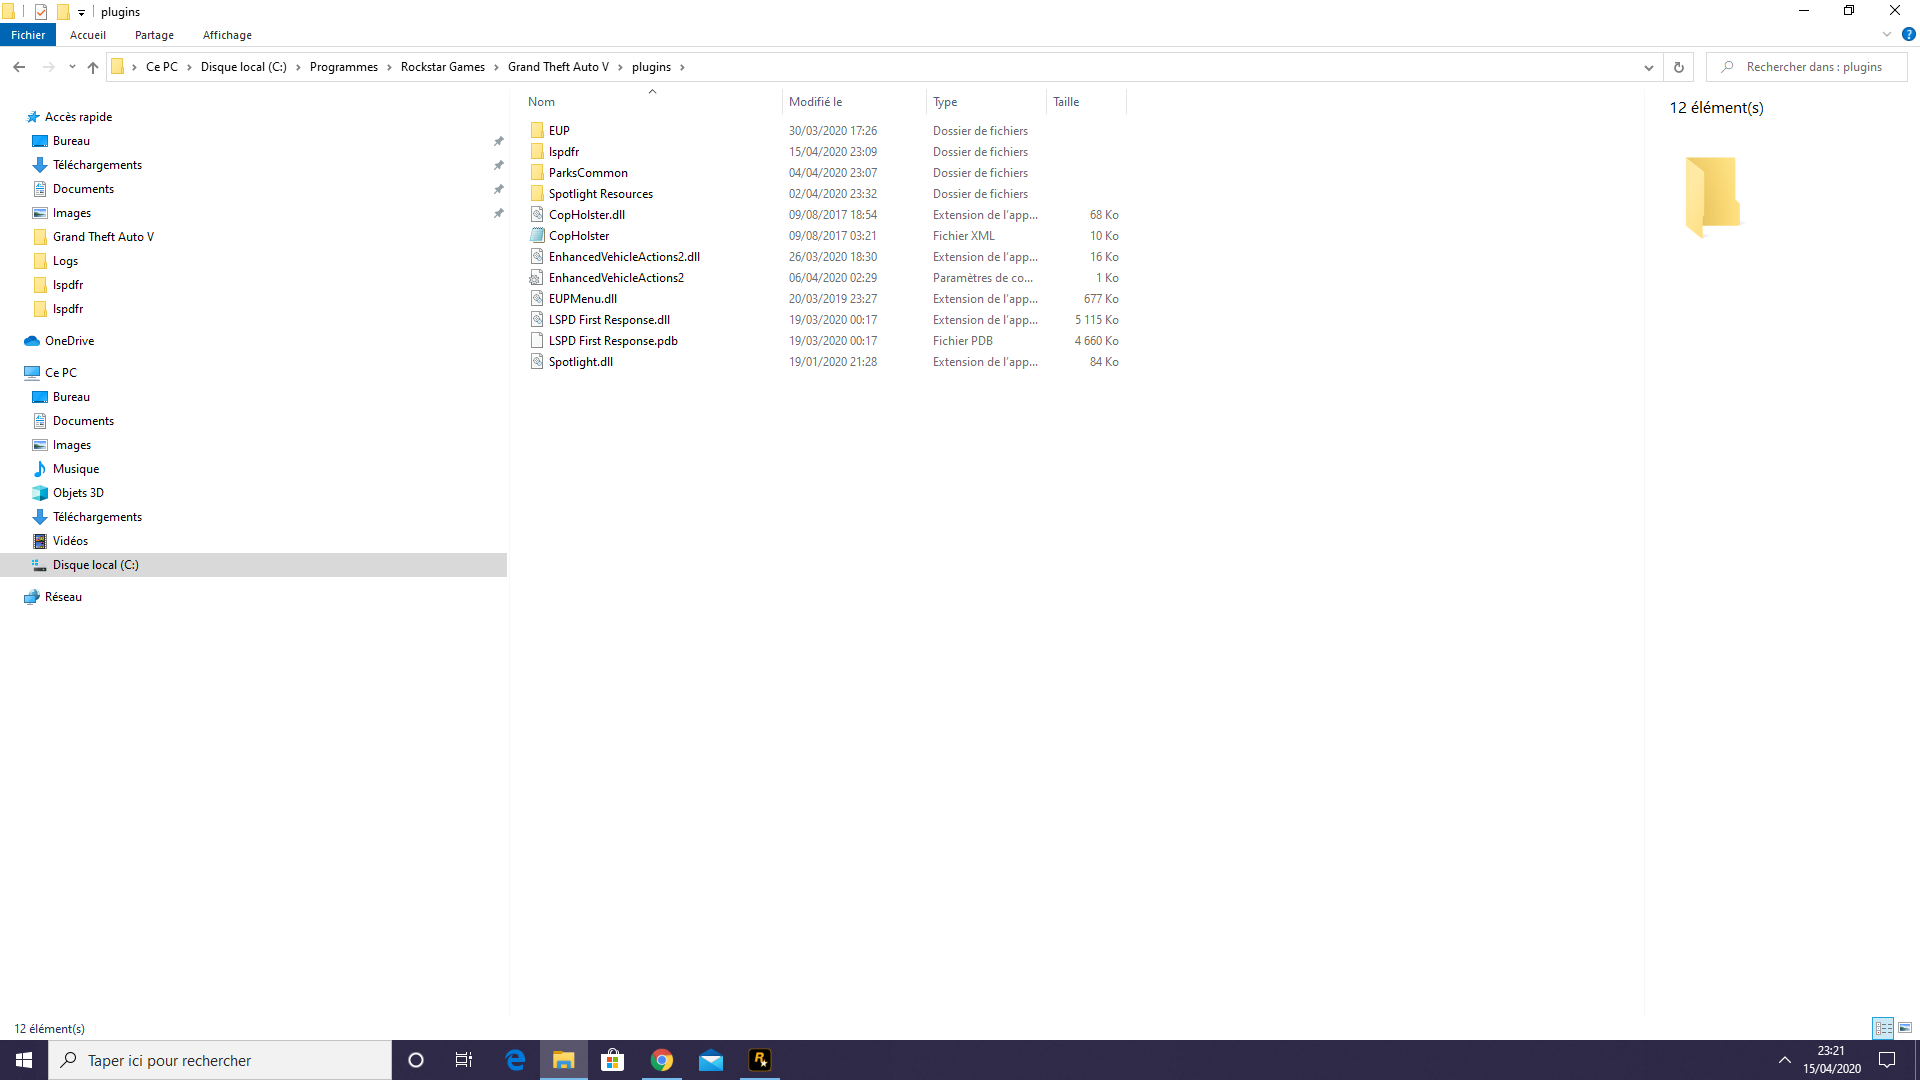Unpin Téléchargements from quick access
Image resolution: width=1920 pixels, height=1080 pixels.
tap(498, 165)
